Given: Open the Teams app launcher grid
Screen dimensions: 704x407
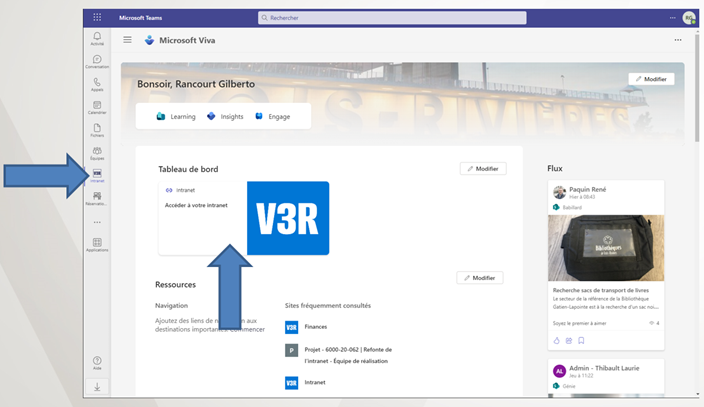Looking at the screenshot, I should (97, 18).
